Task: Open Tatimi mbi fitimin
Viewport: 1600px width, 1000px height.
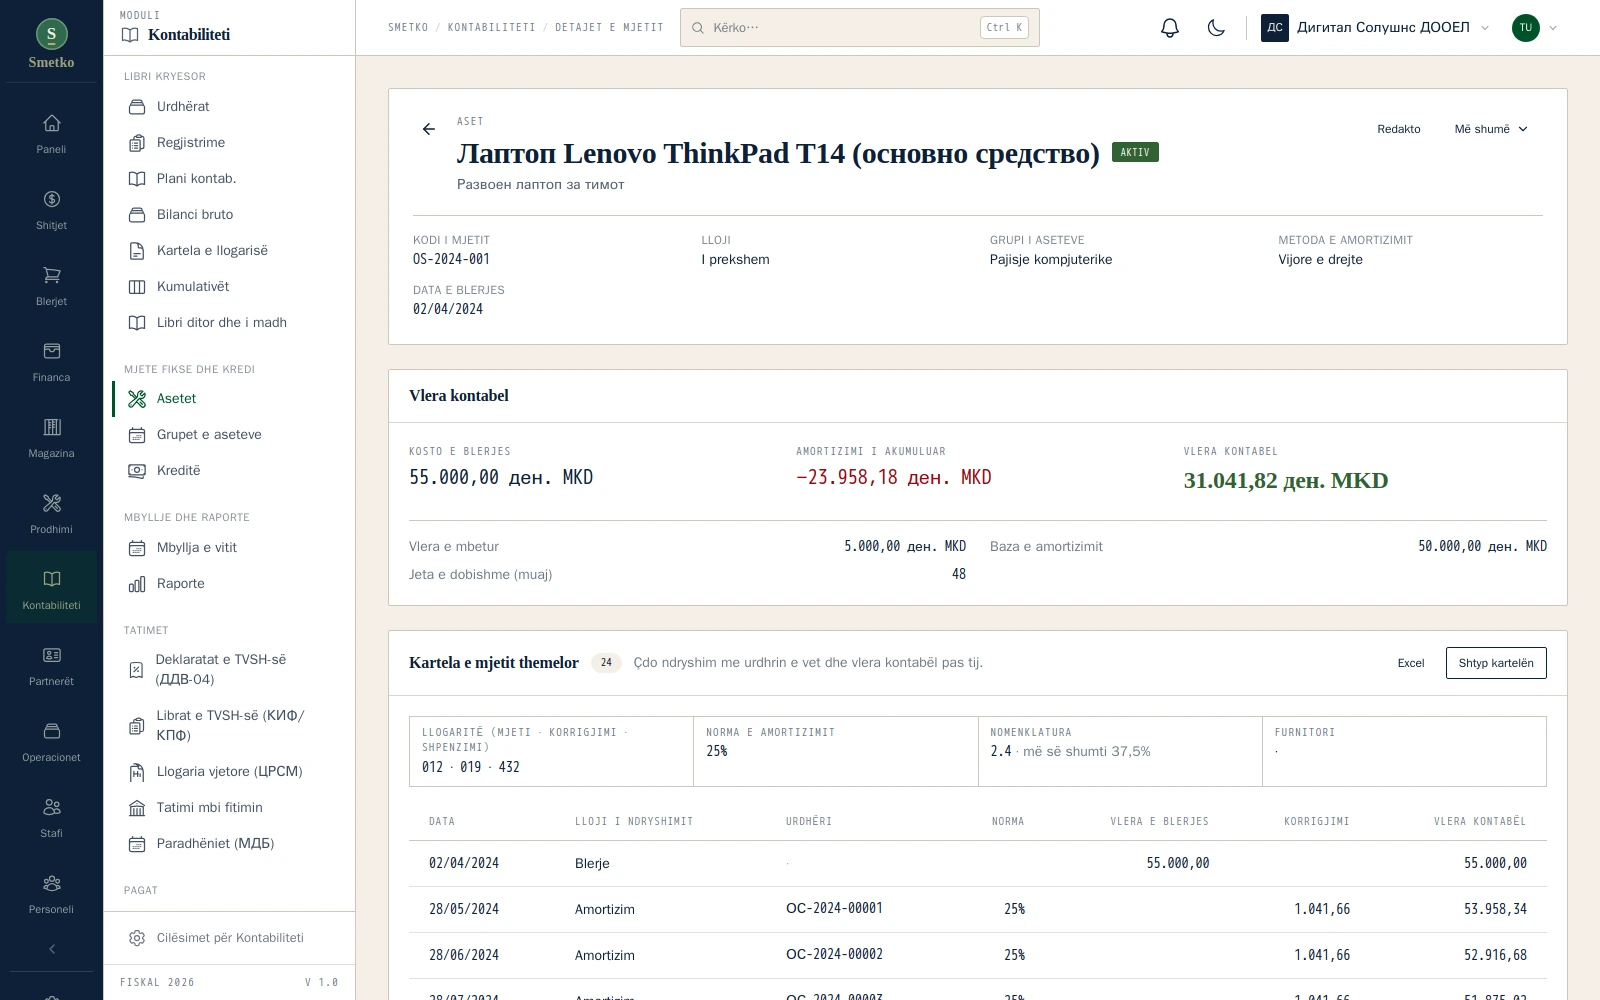Action: point(229,807)
